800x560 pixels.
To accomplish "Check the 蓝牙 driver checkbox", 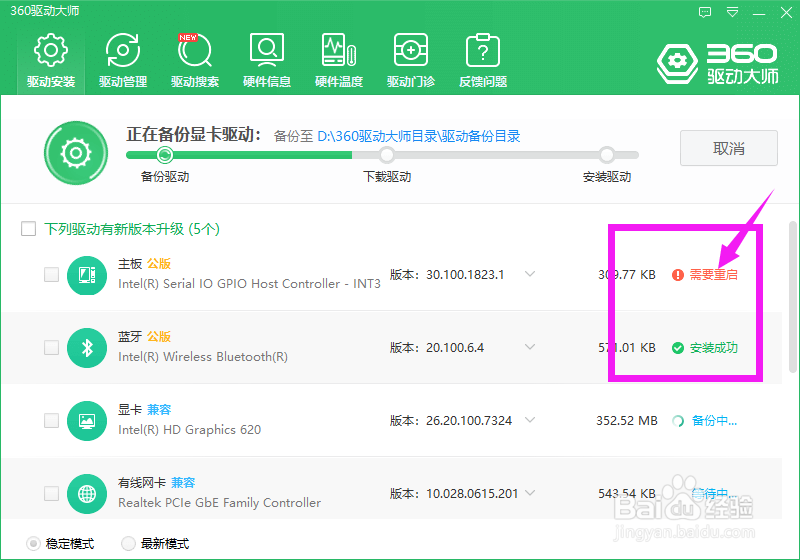I will [x=52, y=347].
